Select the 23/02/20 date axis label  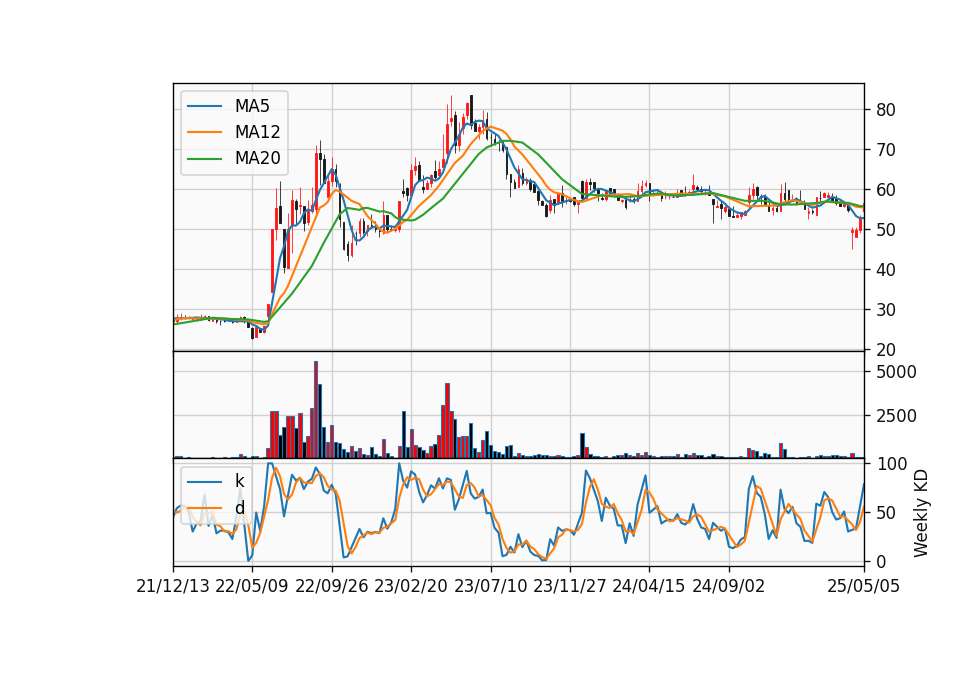tap(411, 587)
